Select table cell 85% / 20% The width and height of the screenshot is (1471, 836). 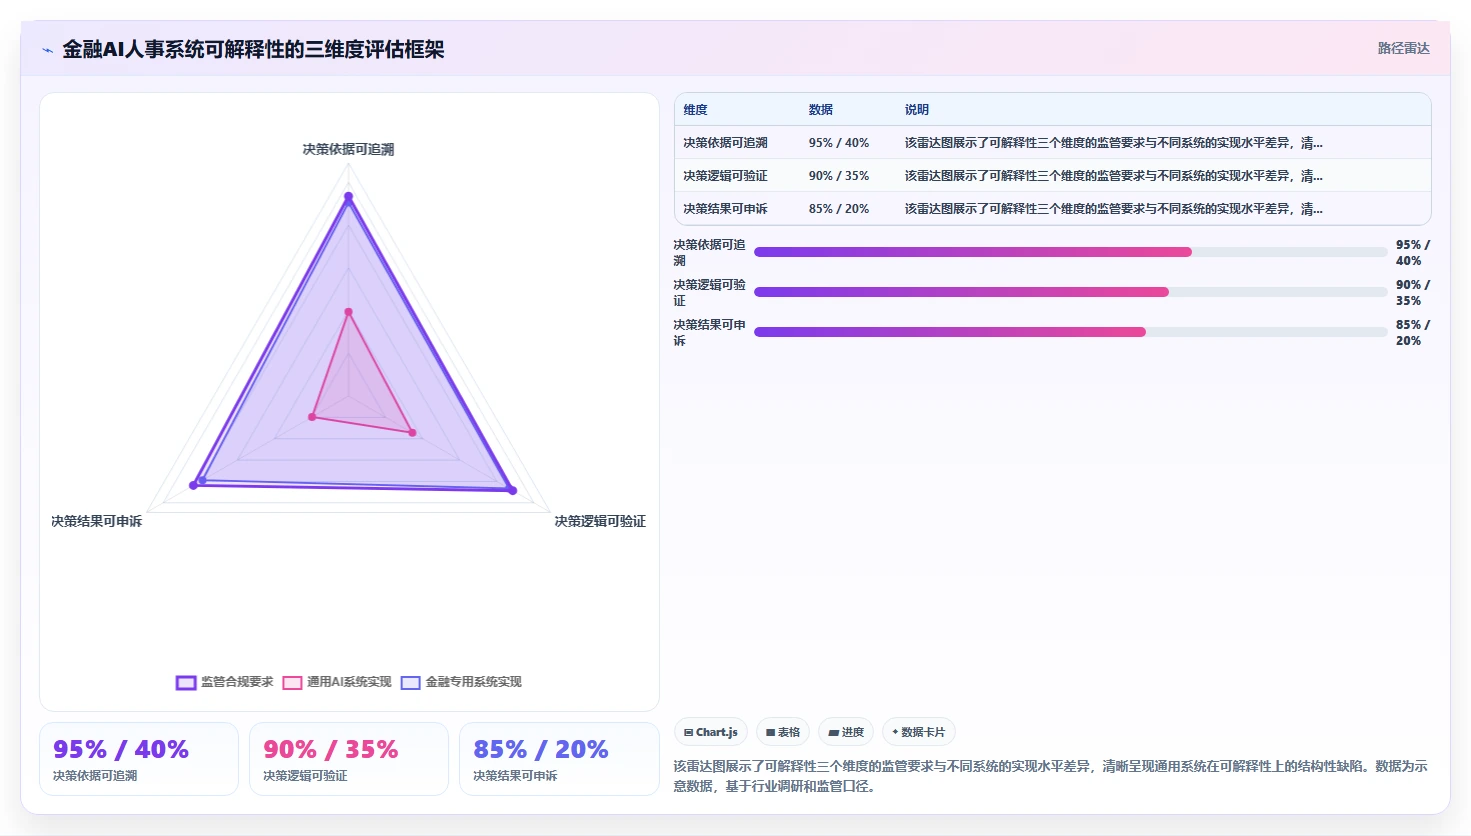click(839, 209)
